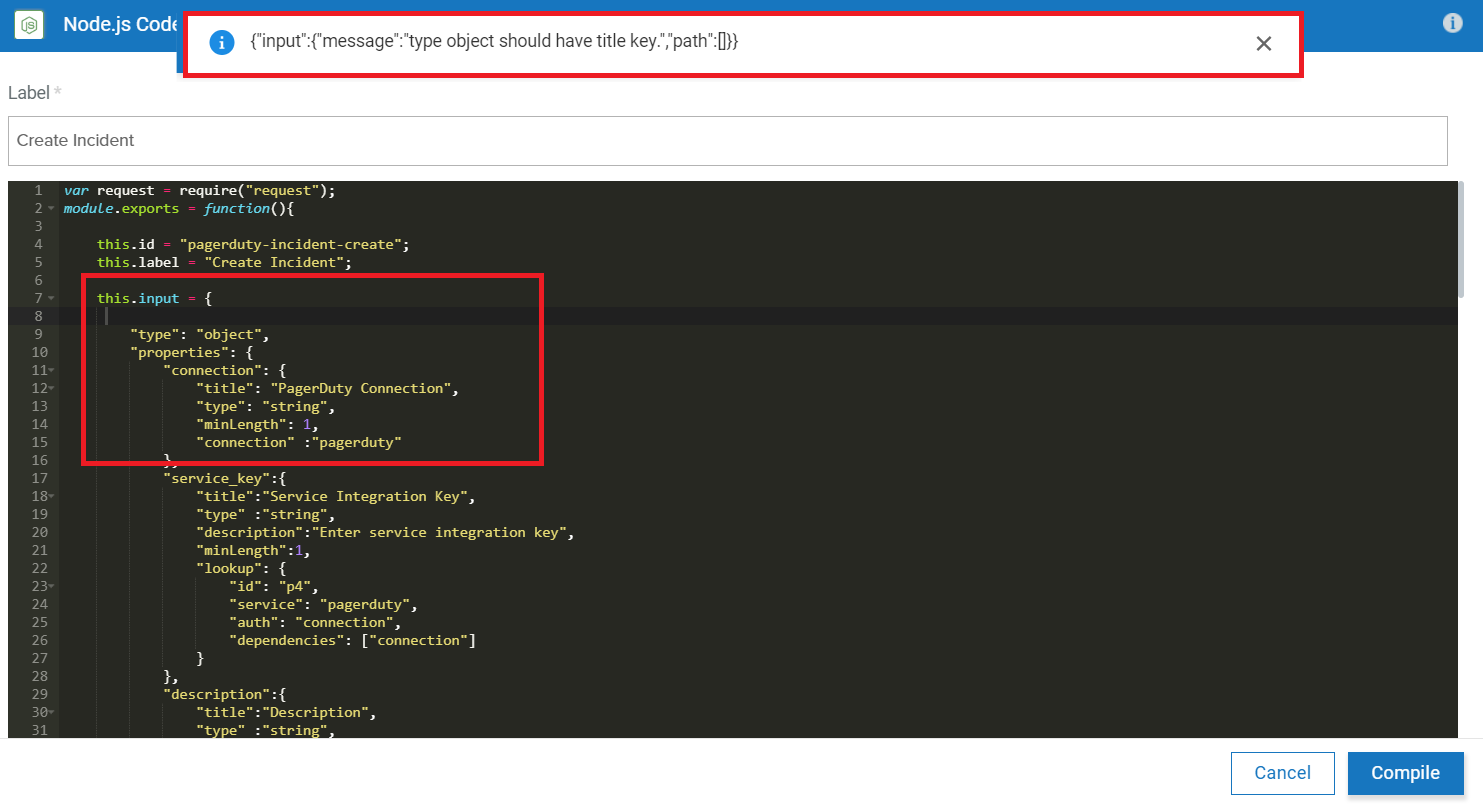1483x805 pixels.
Task: Click "Create Incident" string on line 5
Action: (x=274, y=262)
